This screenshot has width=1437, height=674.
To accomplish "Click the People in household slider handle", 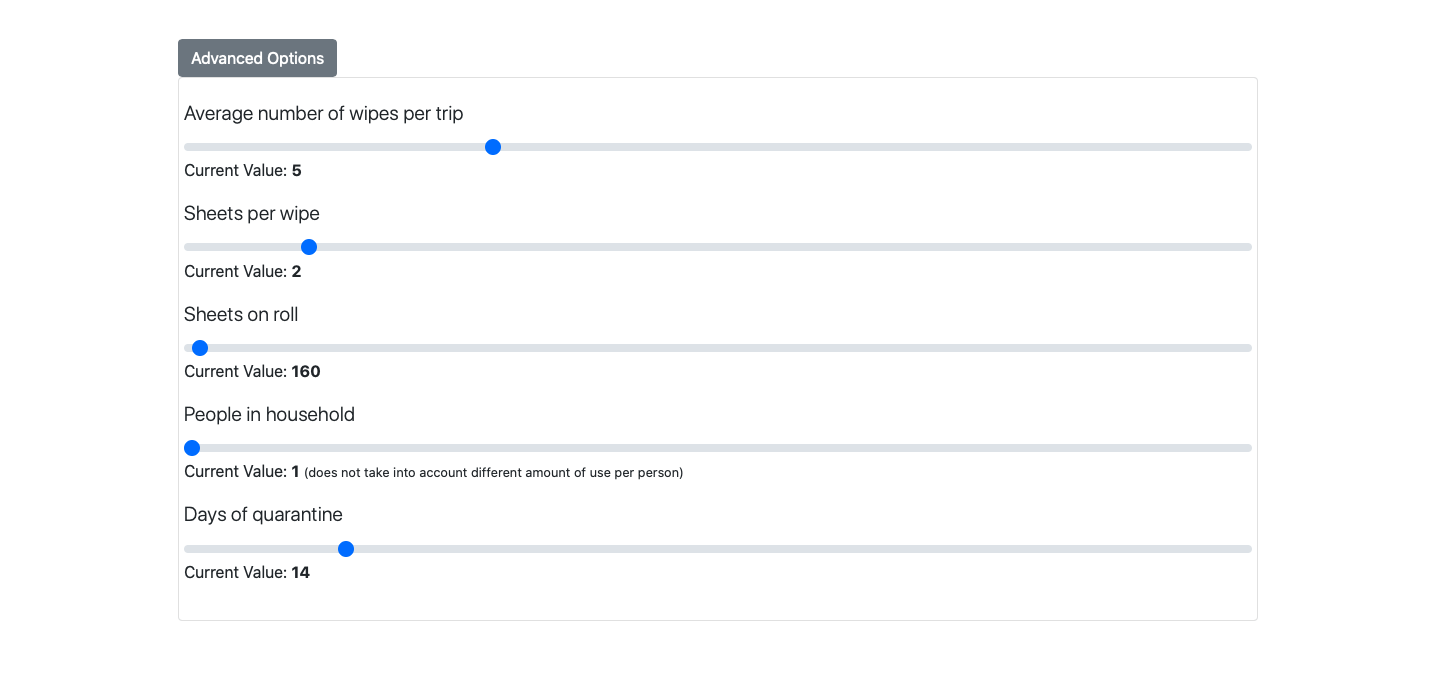I will (x=192, y=448).
